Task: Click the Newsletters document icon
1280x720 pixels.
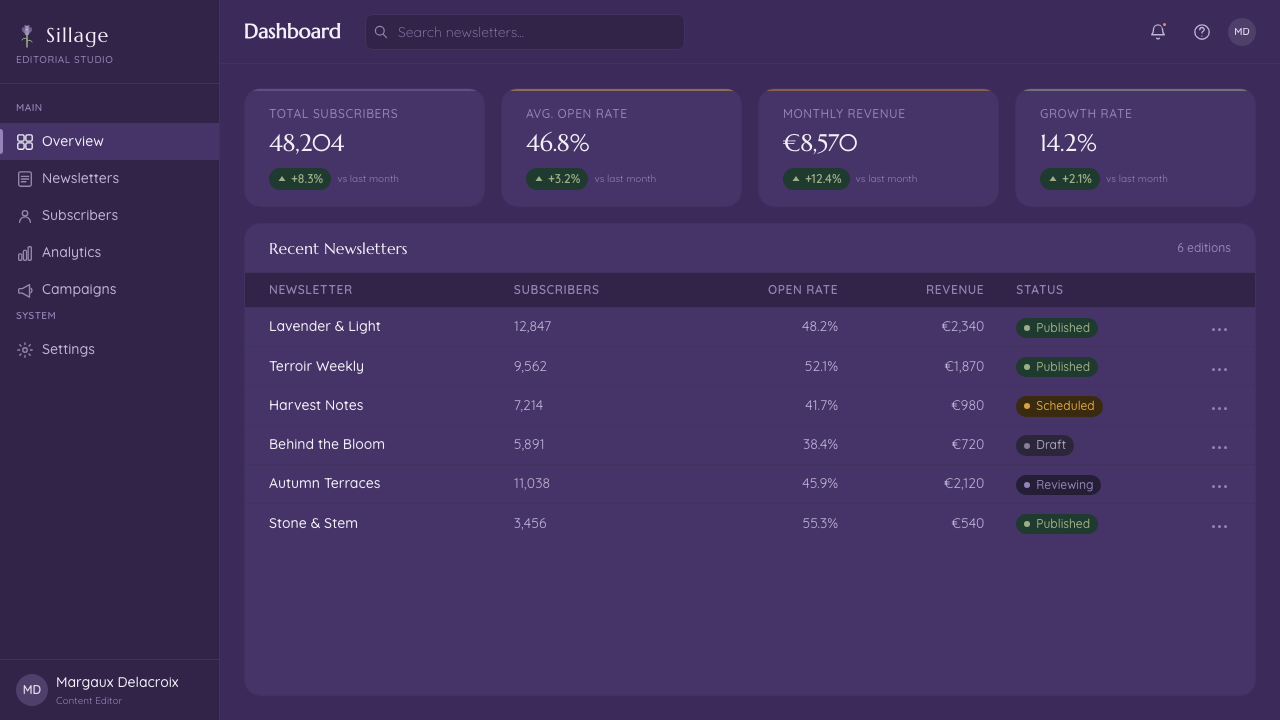Action: (25, 179)
